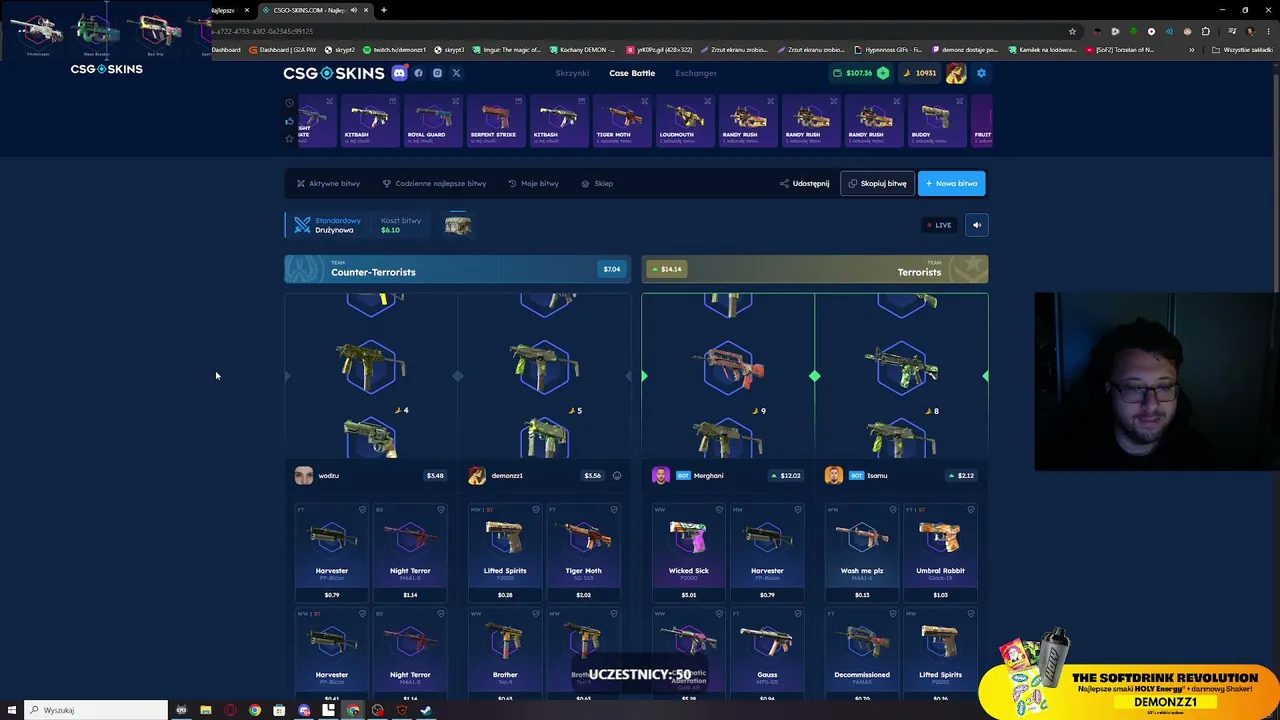Open File Explorer from the taskbar
Viewport: 1280px width, 720px height.
point(206,710)
